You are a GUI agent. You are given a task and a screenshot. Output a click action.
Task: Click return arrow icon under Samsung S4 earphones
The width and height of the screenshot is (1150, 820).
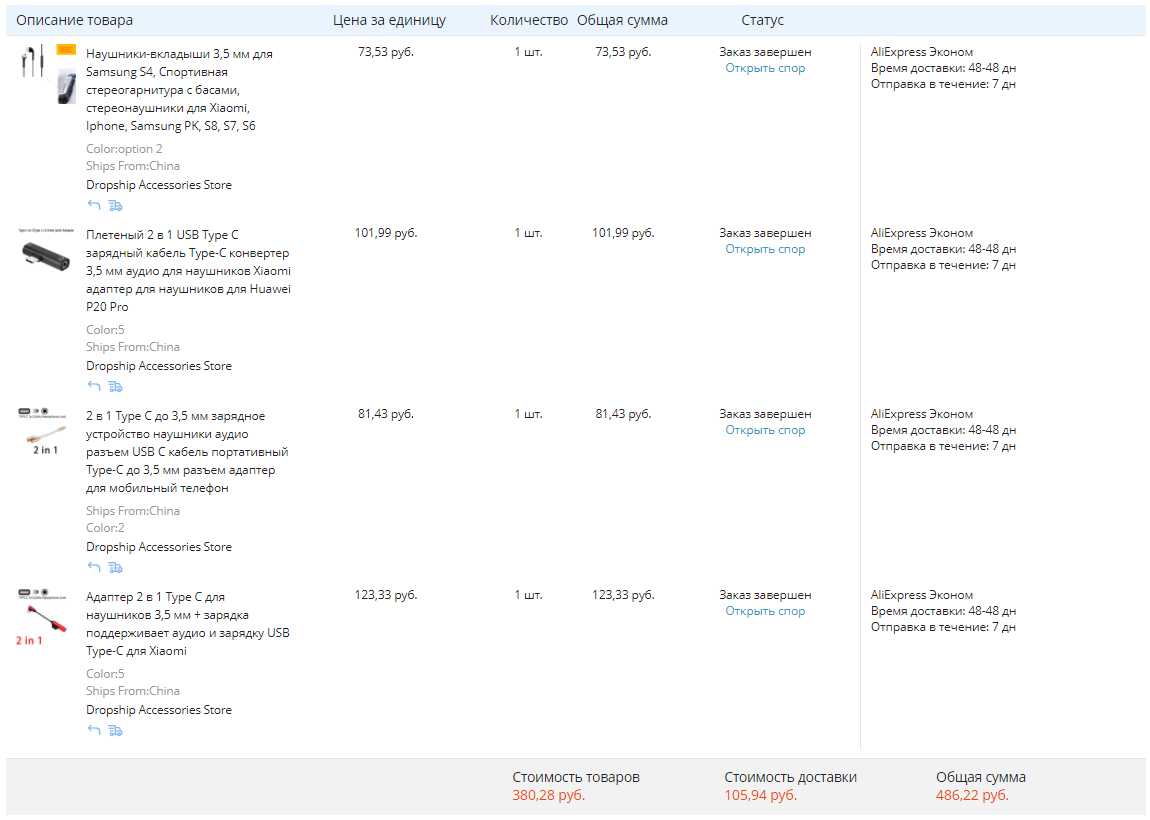pos(94,205)
